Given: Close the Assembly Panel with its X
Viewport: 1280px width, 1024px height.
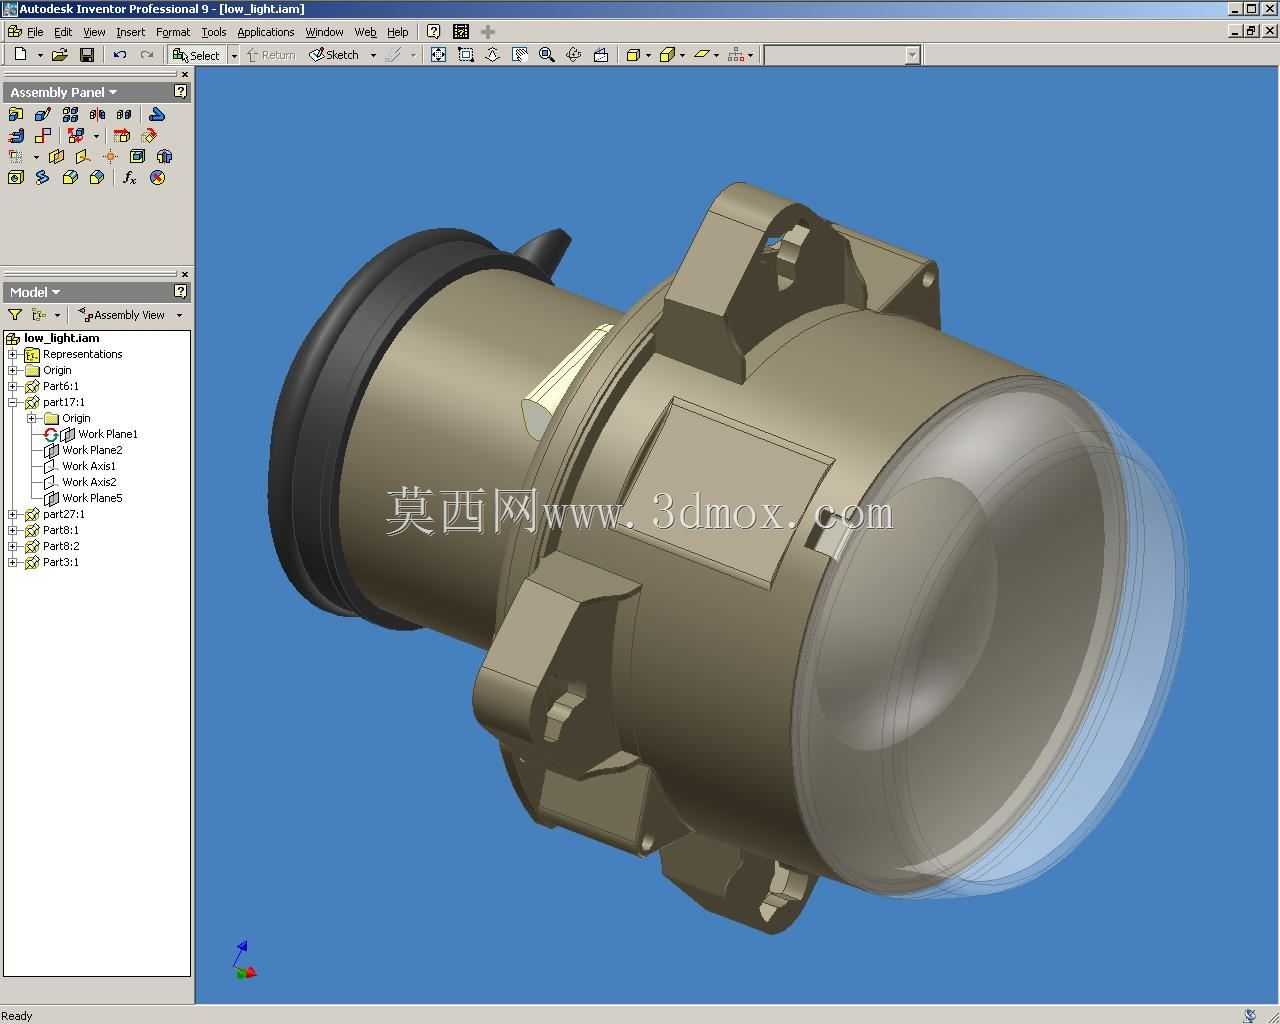Looking at the screenshot, I should [185, 74].
